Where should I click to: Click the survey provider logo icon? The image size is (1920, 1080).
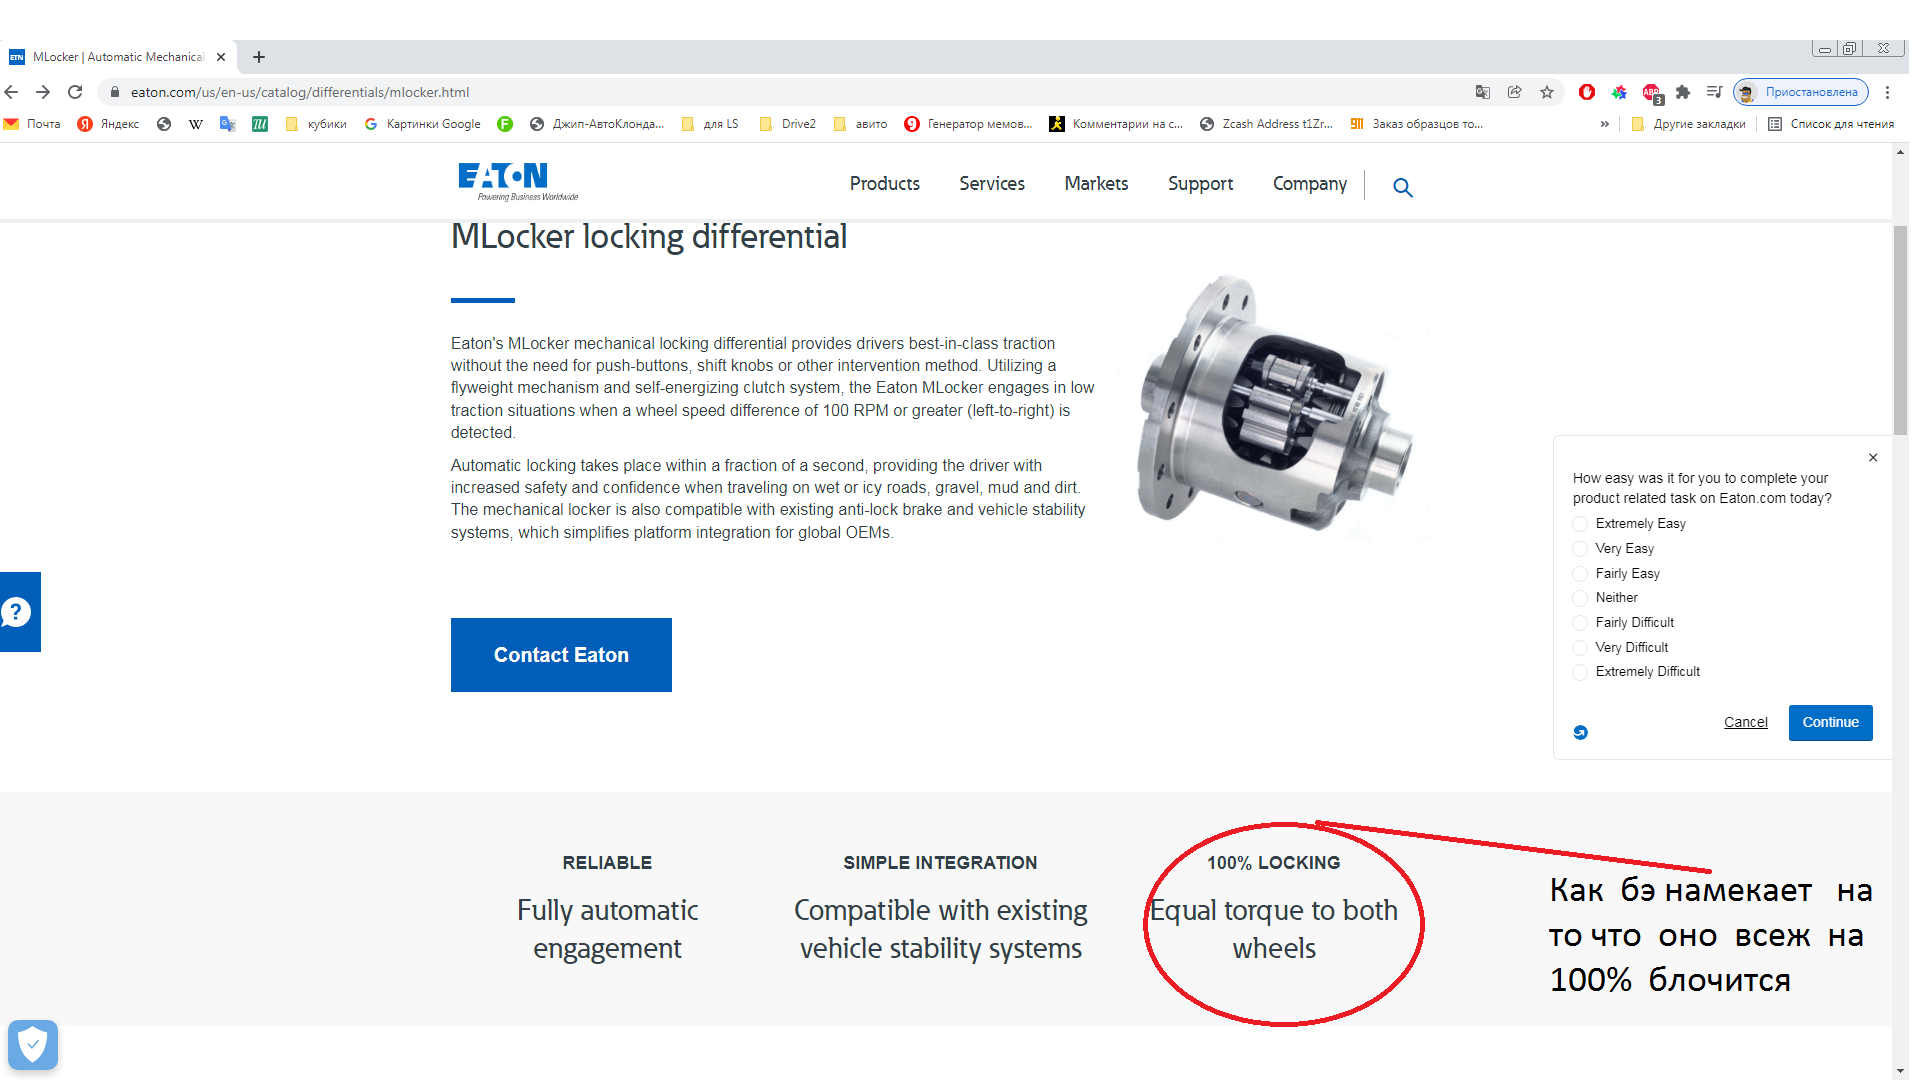1580,732
